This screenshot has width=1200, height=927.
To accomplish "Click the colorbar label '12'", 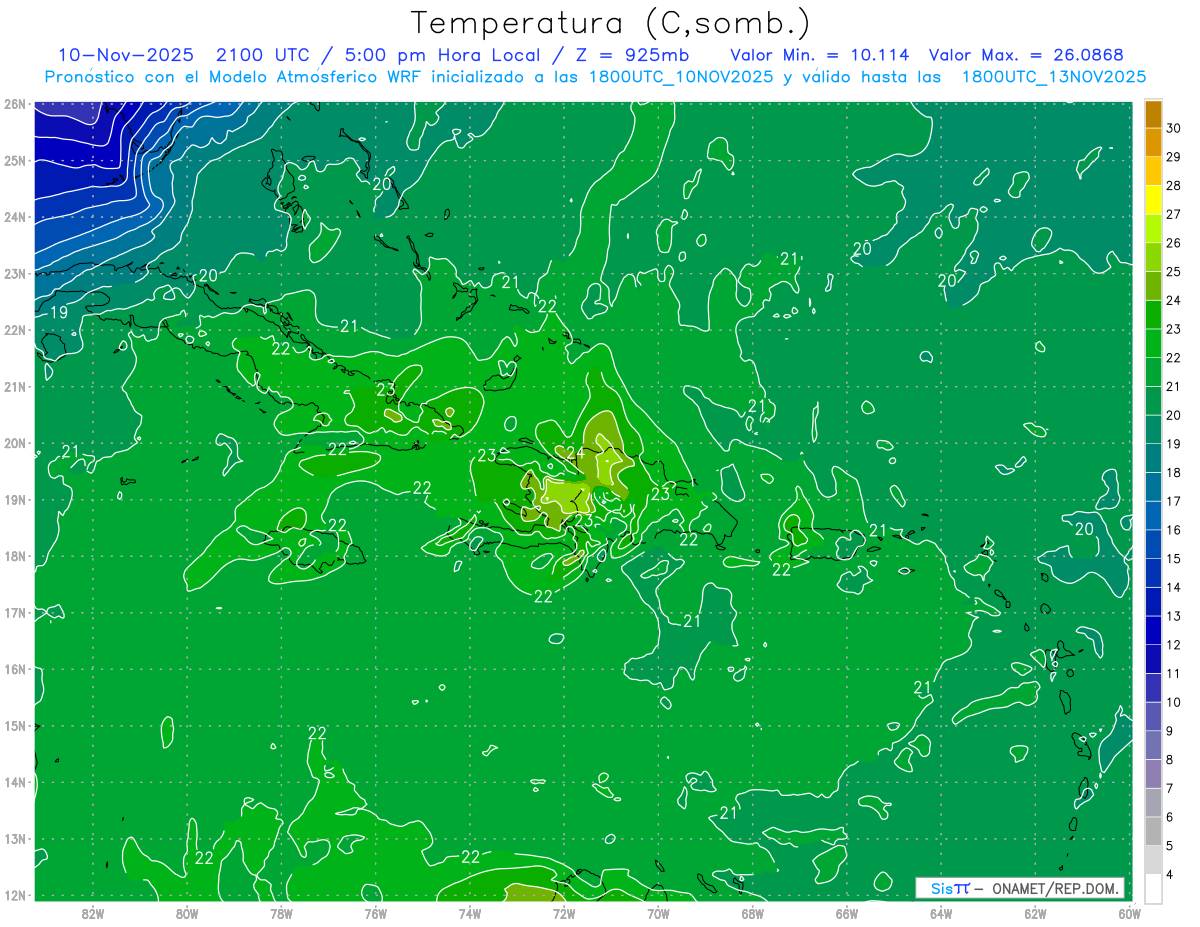I will (1174, 645).
